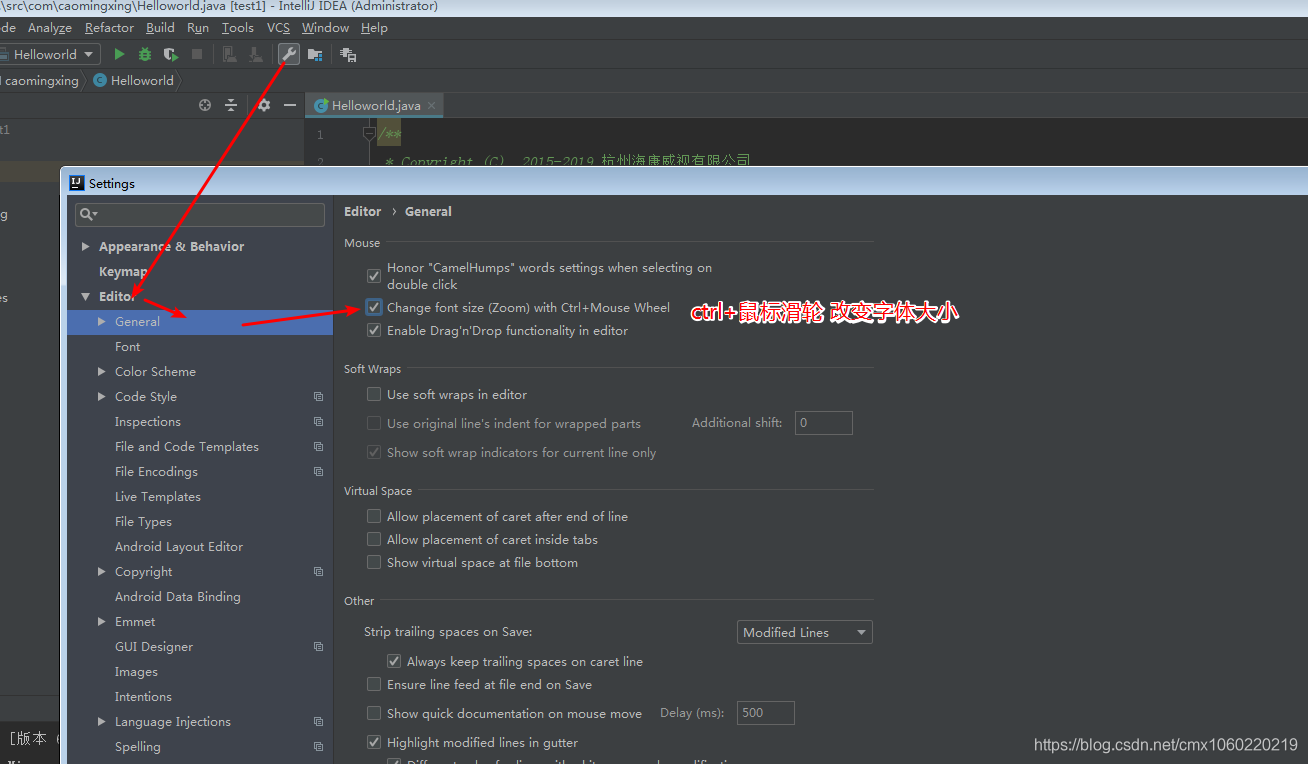The width and height of the screenshot is (1308, 764).
Task: Open the Build menu
Action: (160, 28)
